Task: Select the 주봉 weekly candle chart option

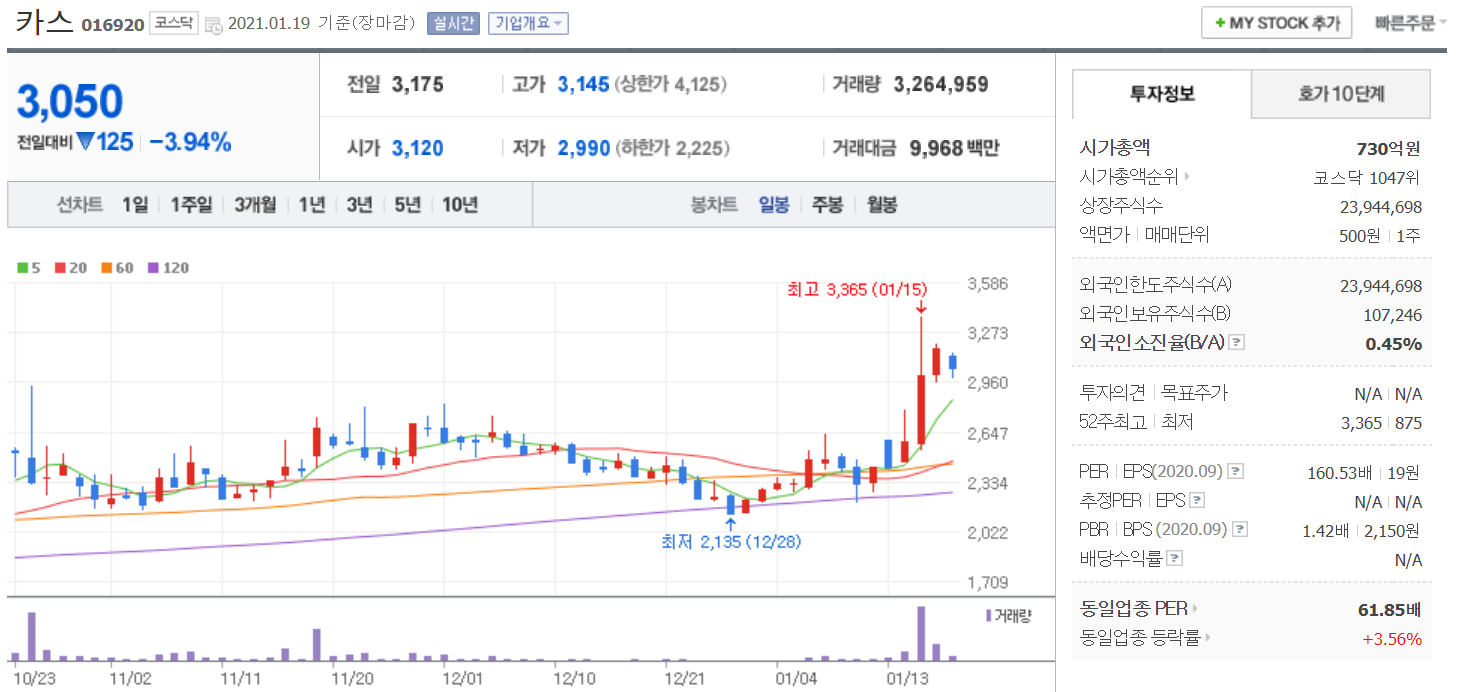Action: click(x=827, y=205)
